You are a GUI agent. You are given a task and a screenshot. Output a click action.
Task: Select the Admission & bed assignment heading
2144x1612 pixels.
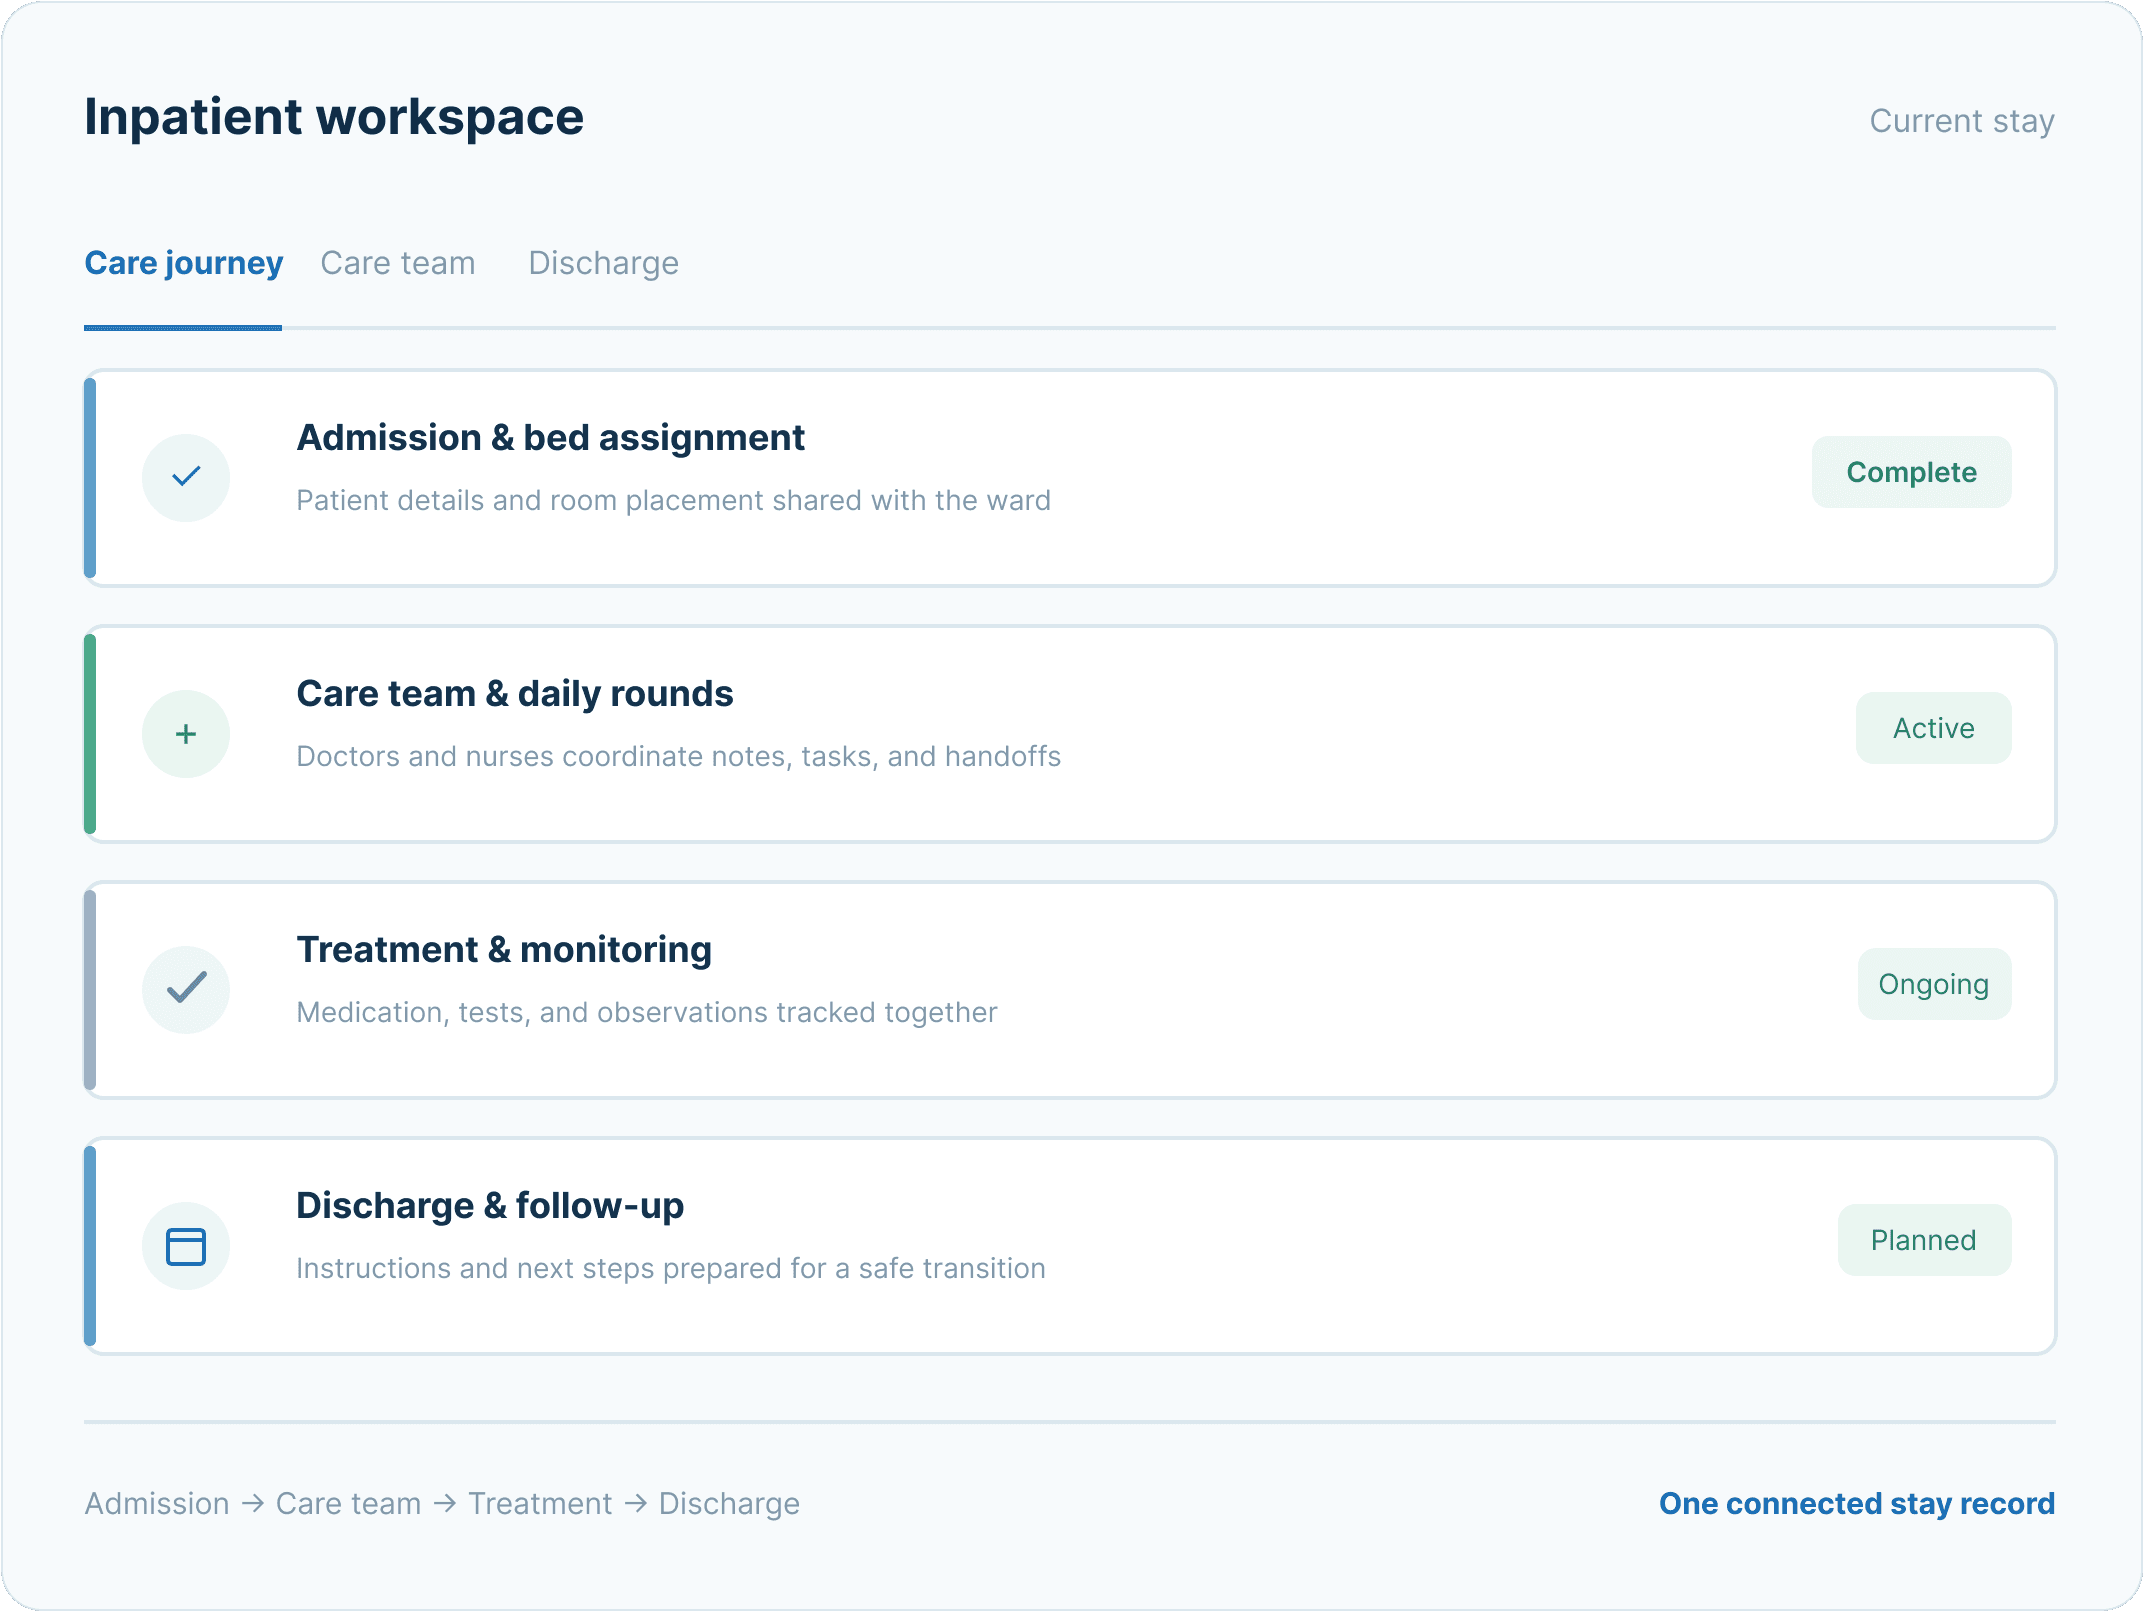[550, 438]
